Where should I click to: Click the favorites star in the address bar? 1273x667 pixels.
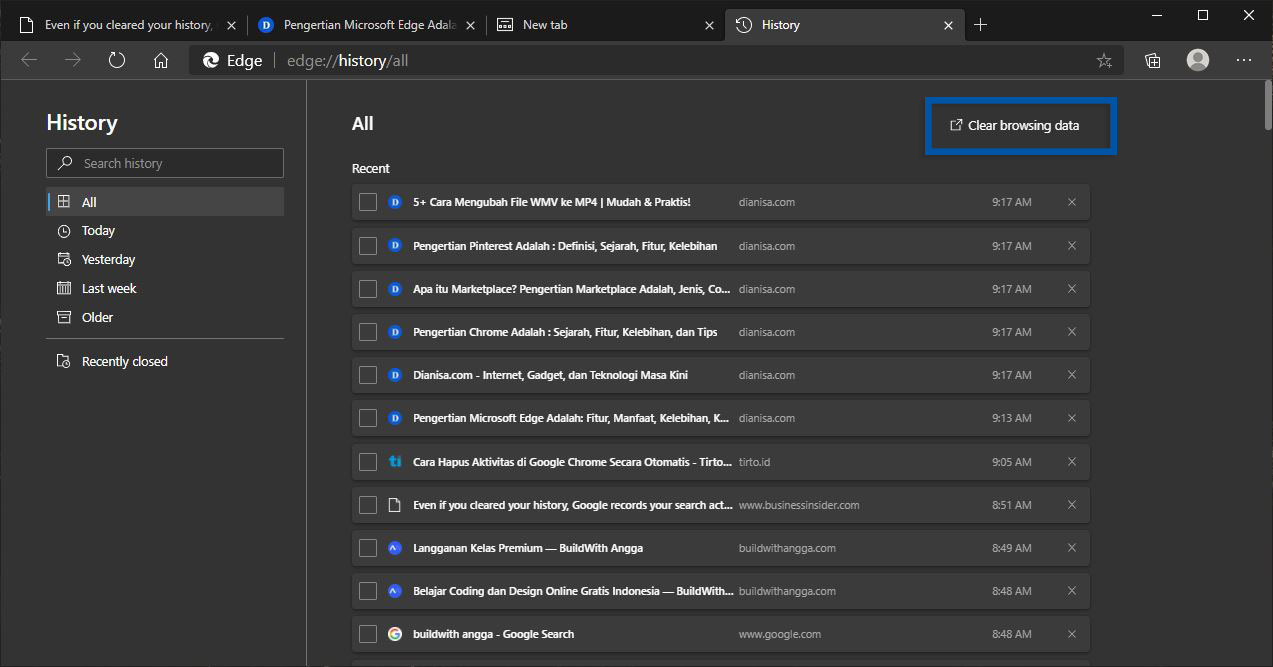(1103, 60)
